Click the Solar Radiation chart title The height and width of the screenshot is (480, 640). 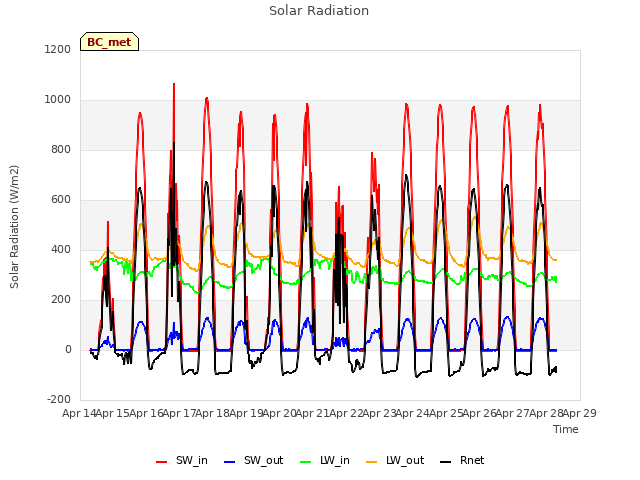319,11
